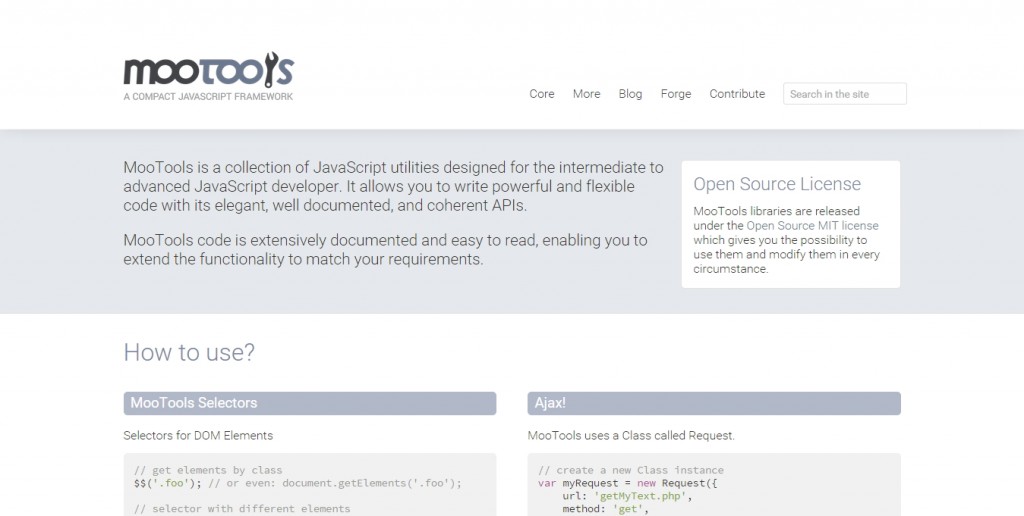1024x516 pixels.
Task: Open the More menu item
Action: (586, 94)
